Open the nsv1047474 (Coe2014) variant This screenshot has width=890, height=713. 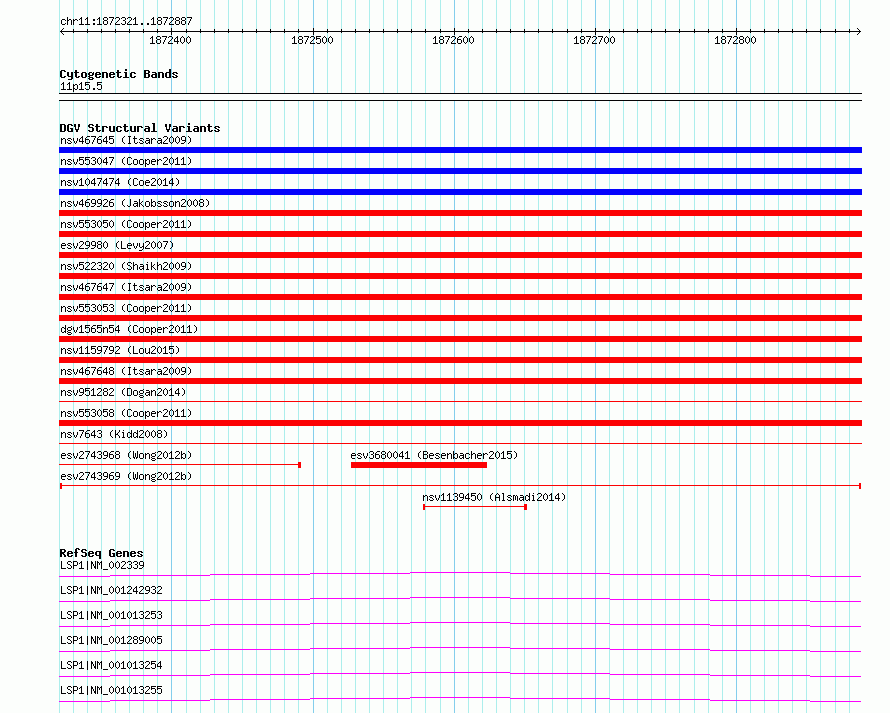click(120, 182)
